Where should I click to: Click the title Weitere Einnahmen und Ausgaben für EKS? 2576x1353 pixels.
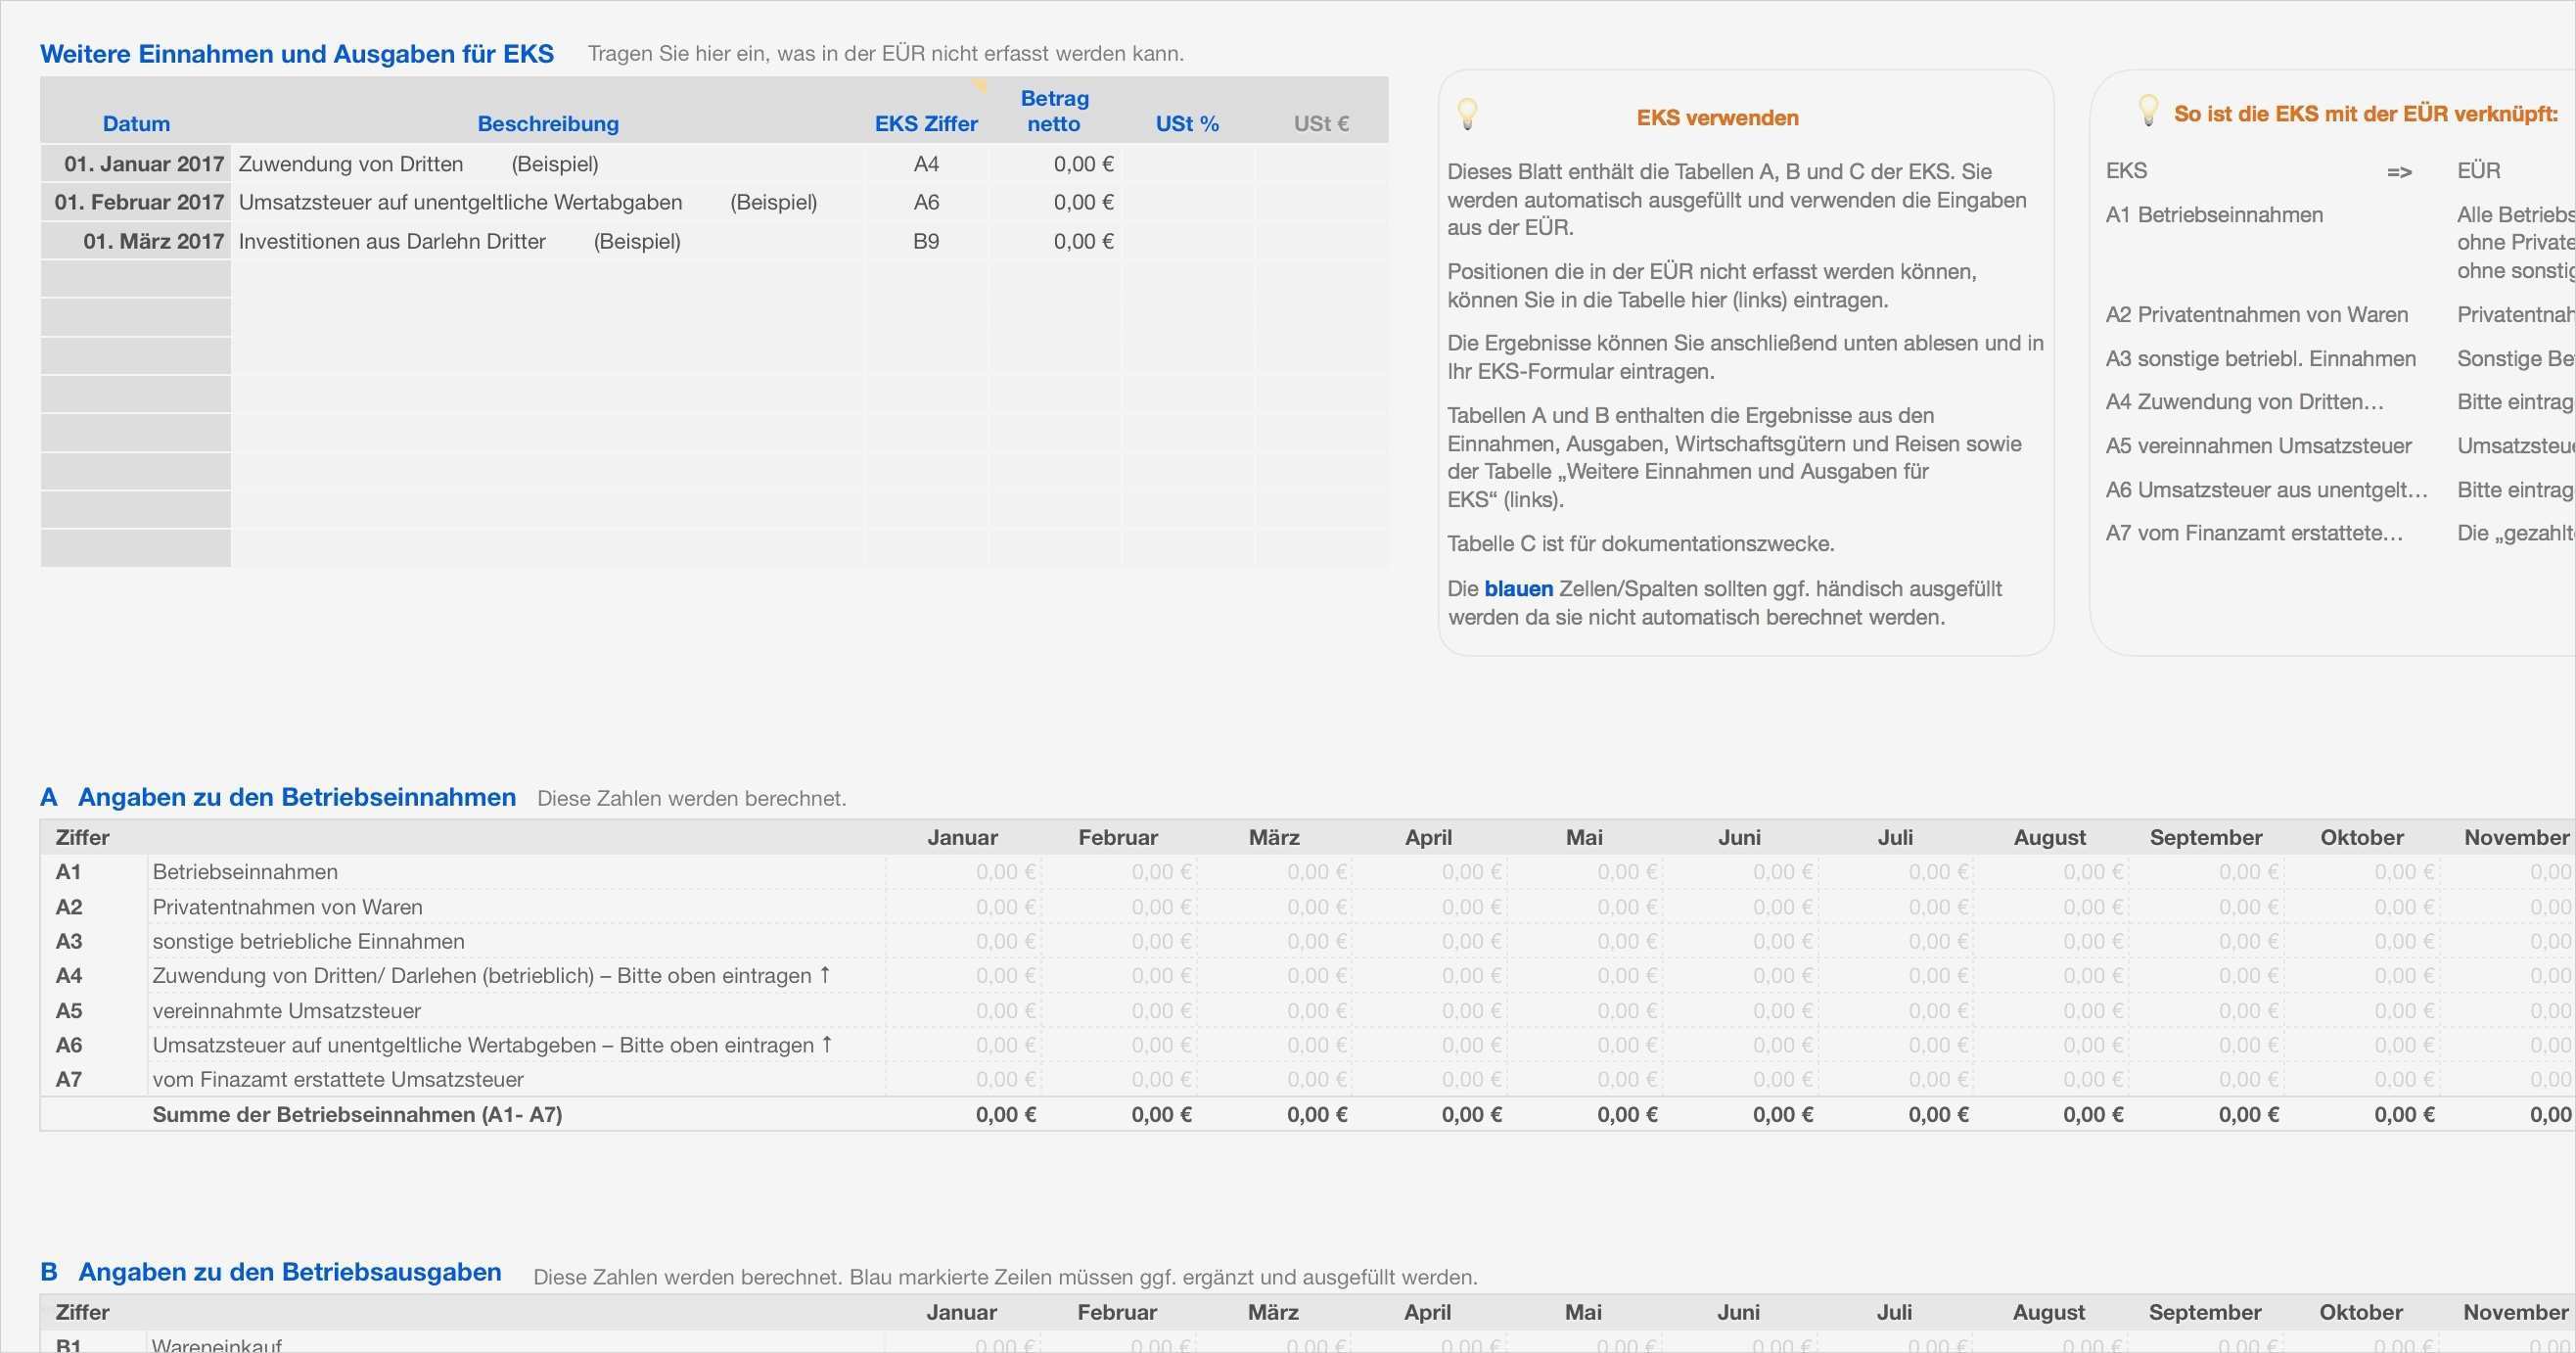click(297, 54)
